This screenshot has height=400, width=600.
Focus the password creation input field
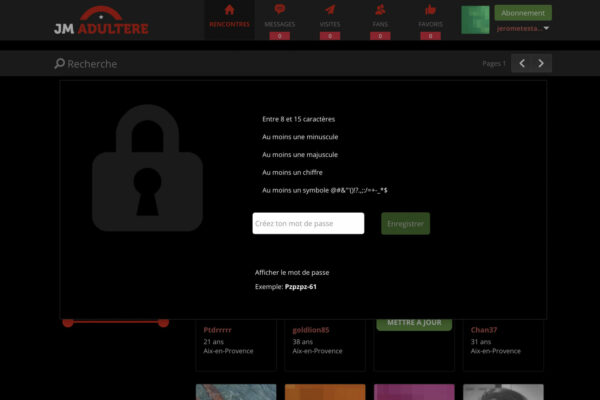(308, 224)
